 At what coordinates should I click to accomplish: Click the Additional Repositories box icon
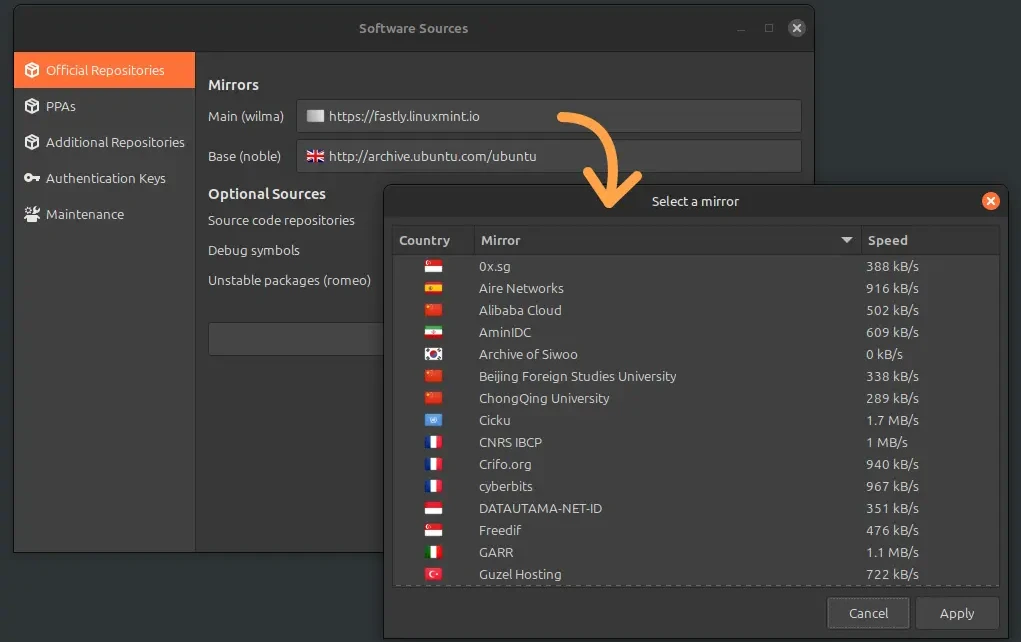pos(32,142)
